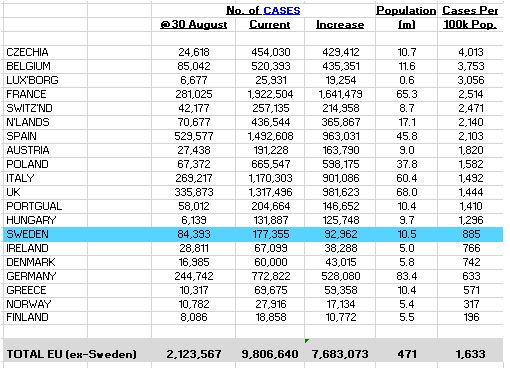
Task: Select the SWEDEN highlighted row label
Action: coord(27,234)
